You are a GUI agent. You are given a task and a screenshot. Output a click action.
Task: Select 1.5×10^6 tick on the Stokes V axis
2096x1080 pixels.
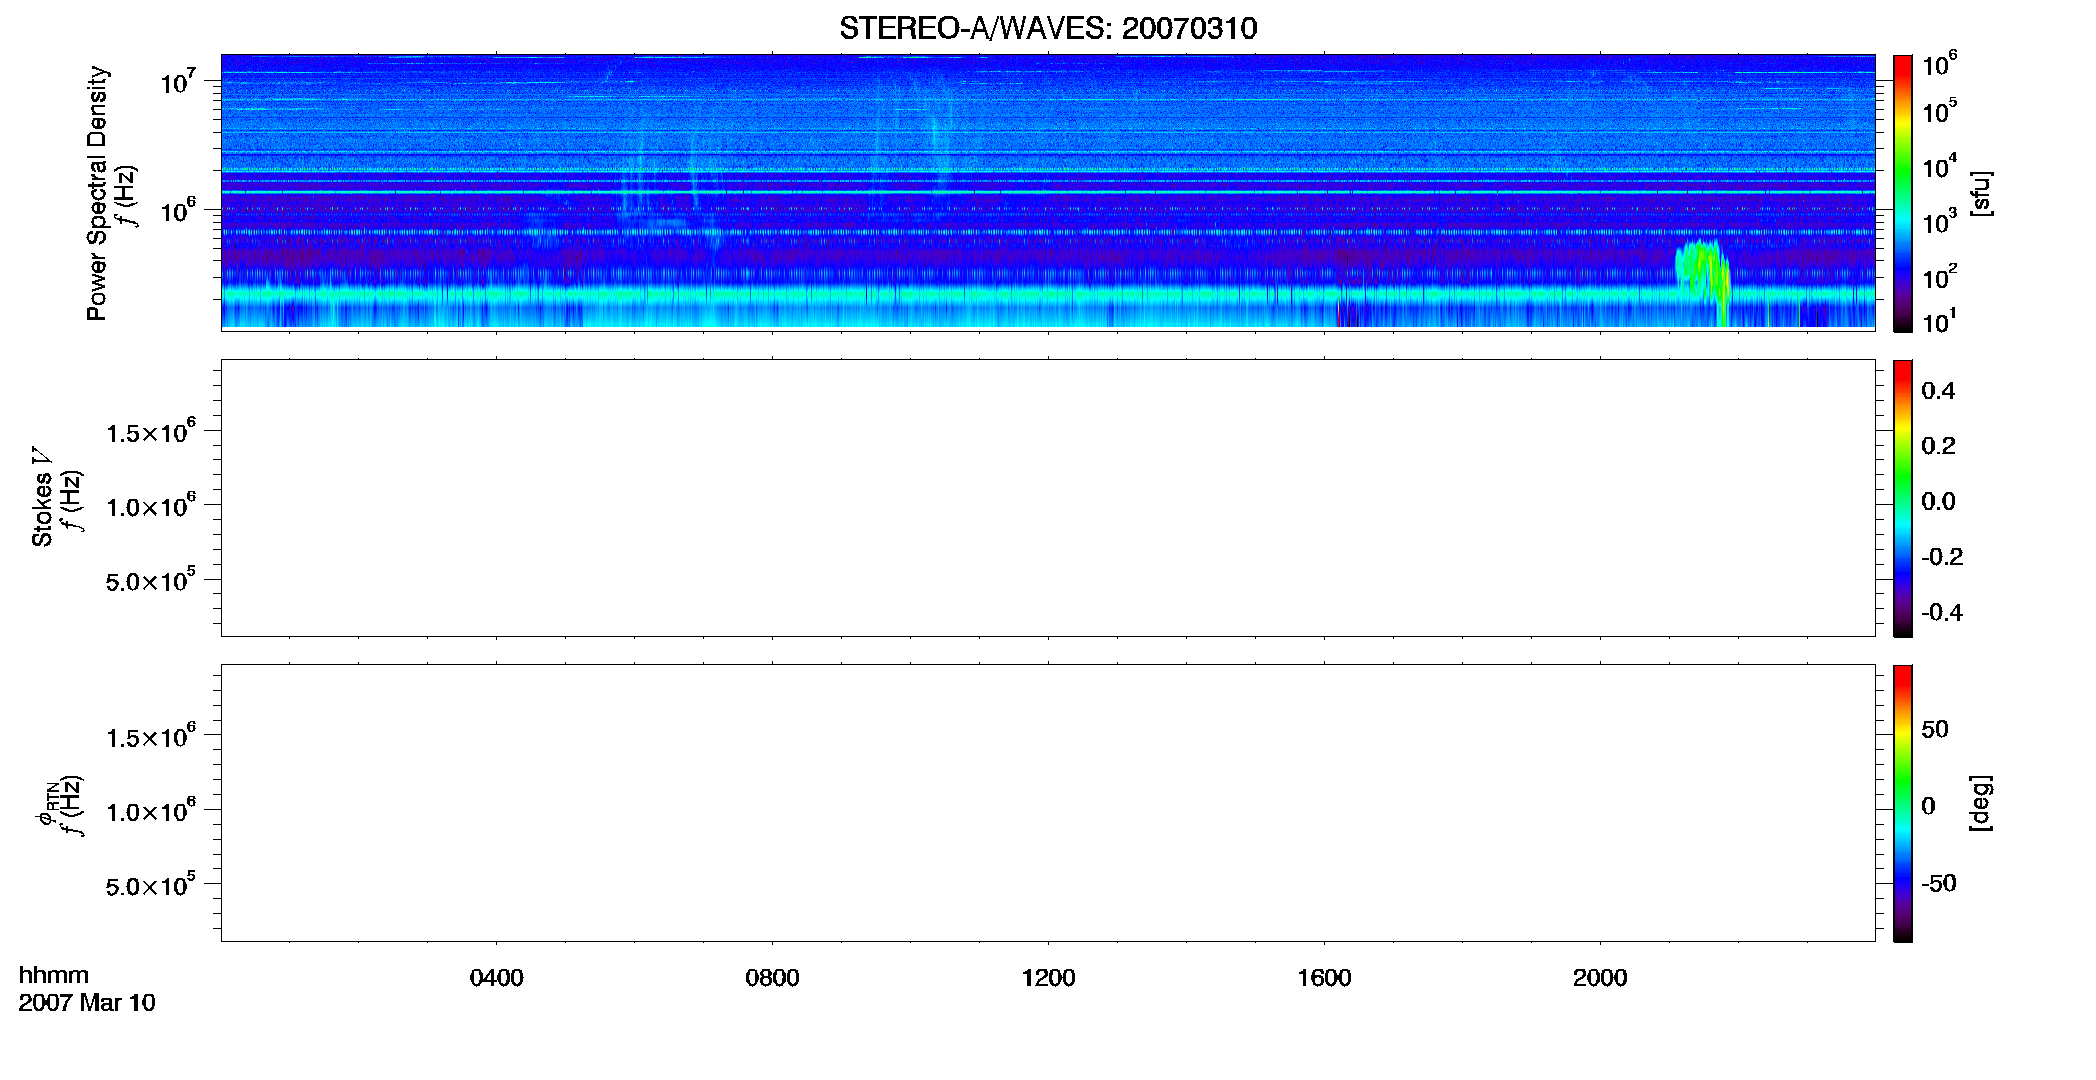151,432
